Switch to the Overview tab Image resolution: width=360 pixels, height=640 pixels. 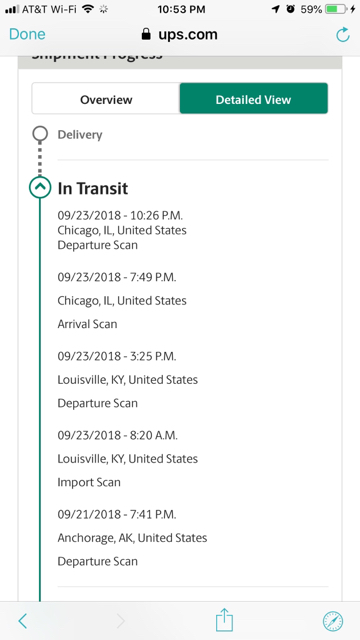pyautogui.click(x=106, y=99)
